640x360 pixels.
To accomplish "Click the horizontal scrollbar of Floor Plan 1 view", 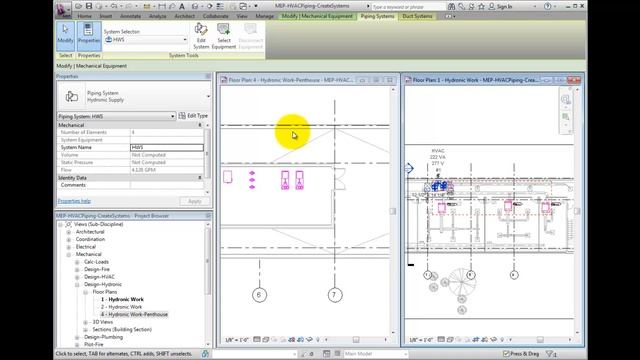I will pyautogui.click(x=540, y=340).
